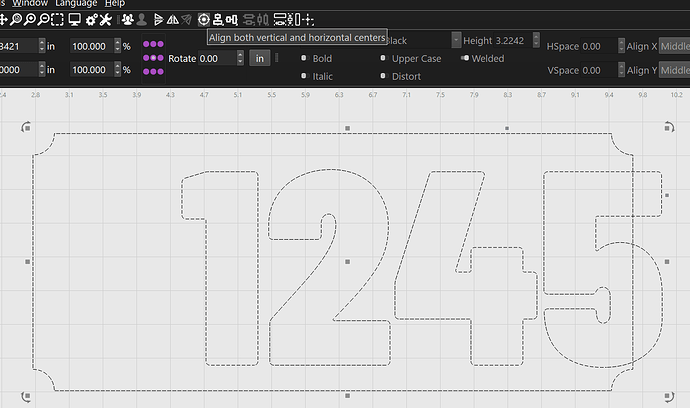Screen dimensions: 690x408
Task: Click the HSpace spinner arrows
Action: pos(621,46)
